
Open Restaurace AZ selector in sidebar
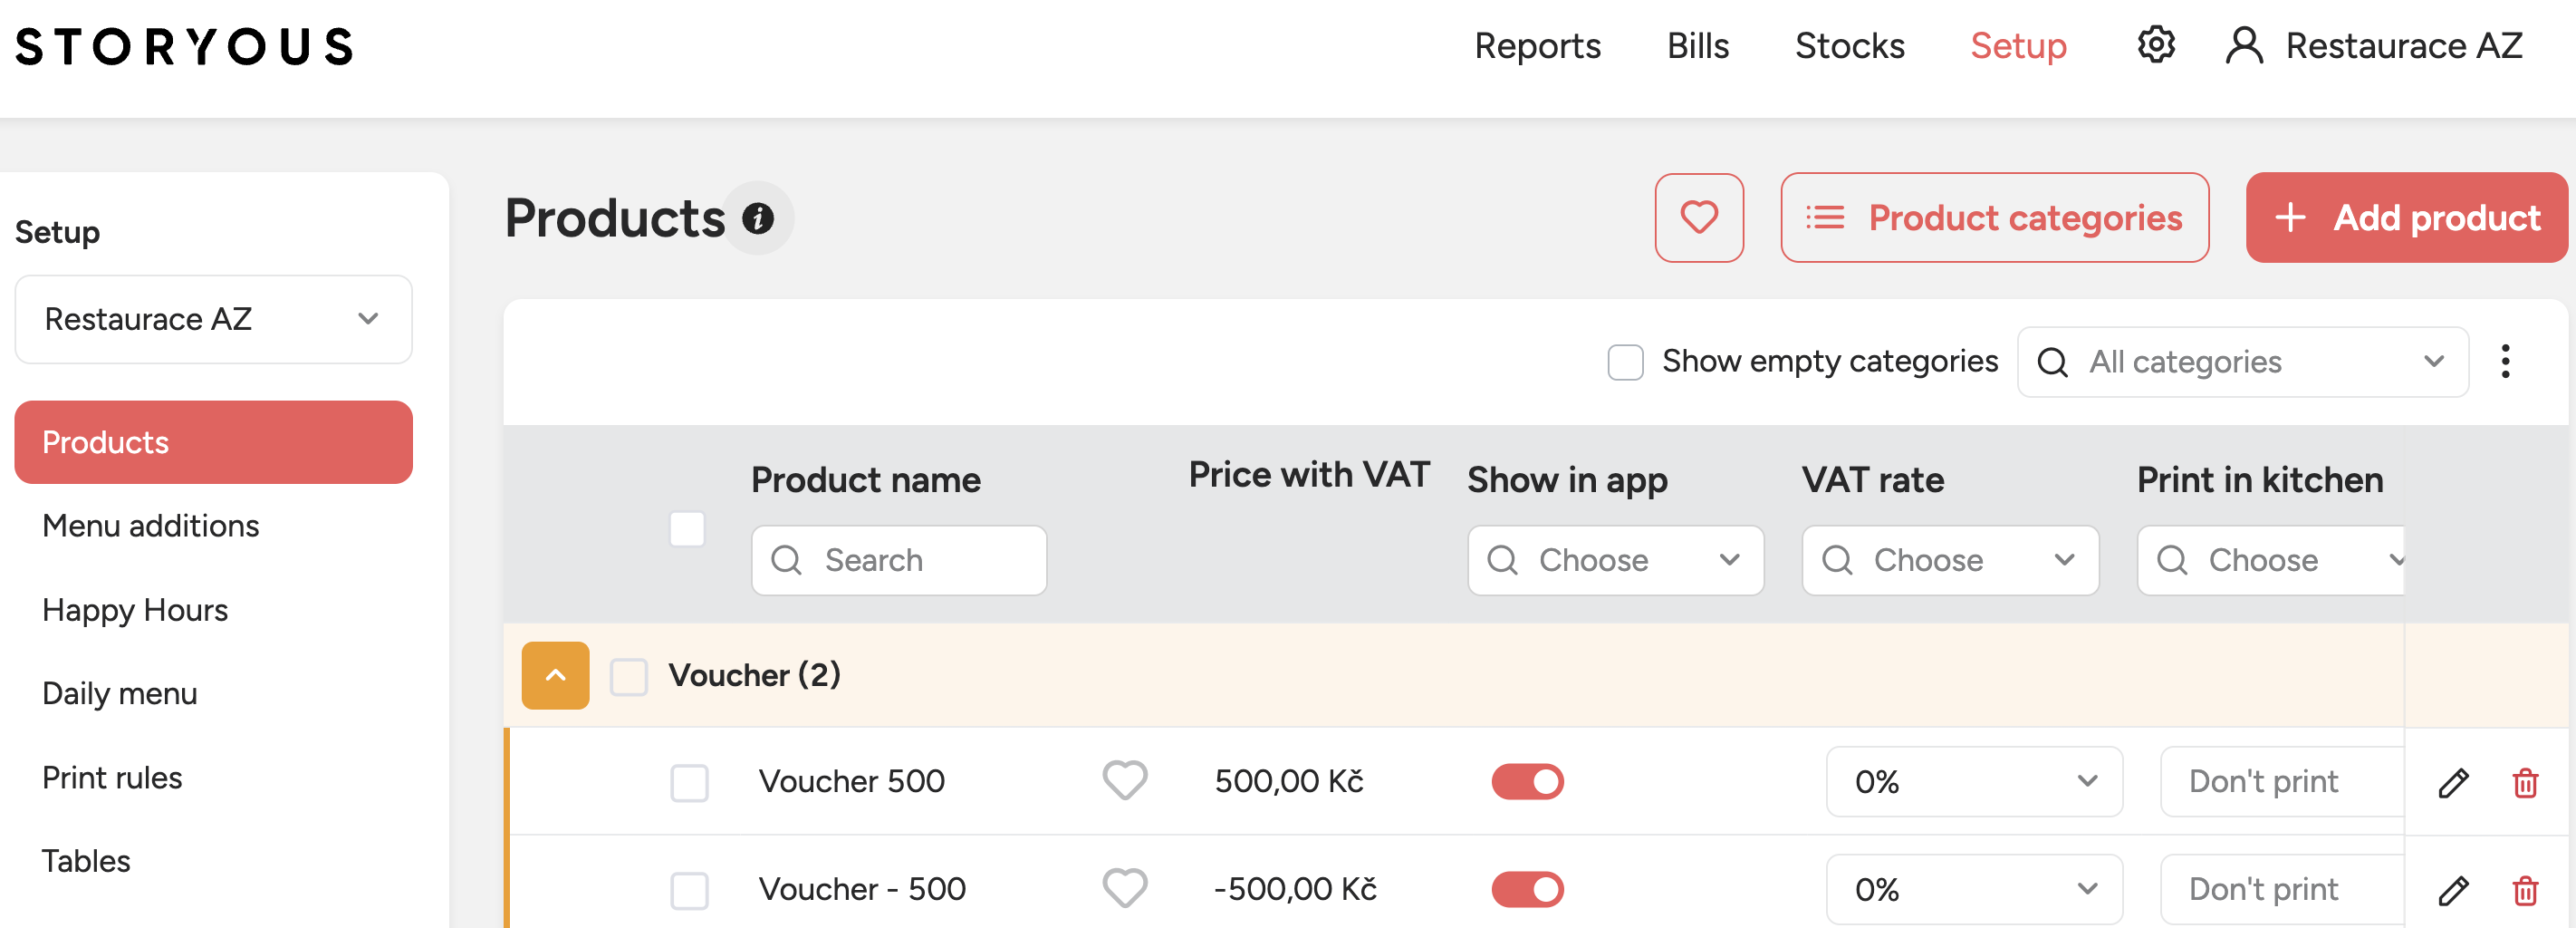pos(213,319)
